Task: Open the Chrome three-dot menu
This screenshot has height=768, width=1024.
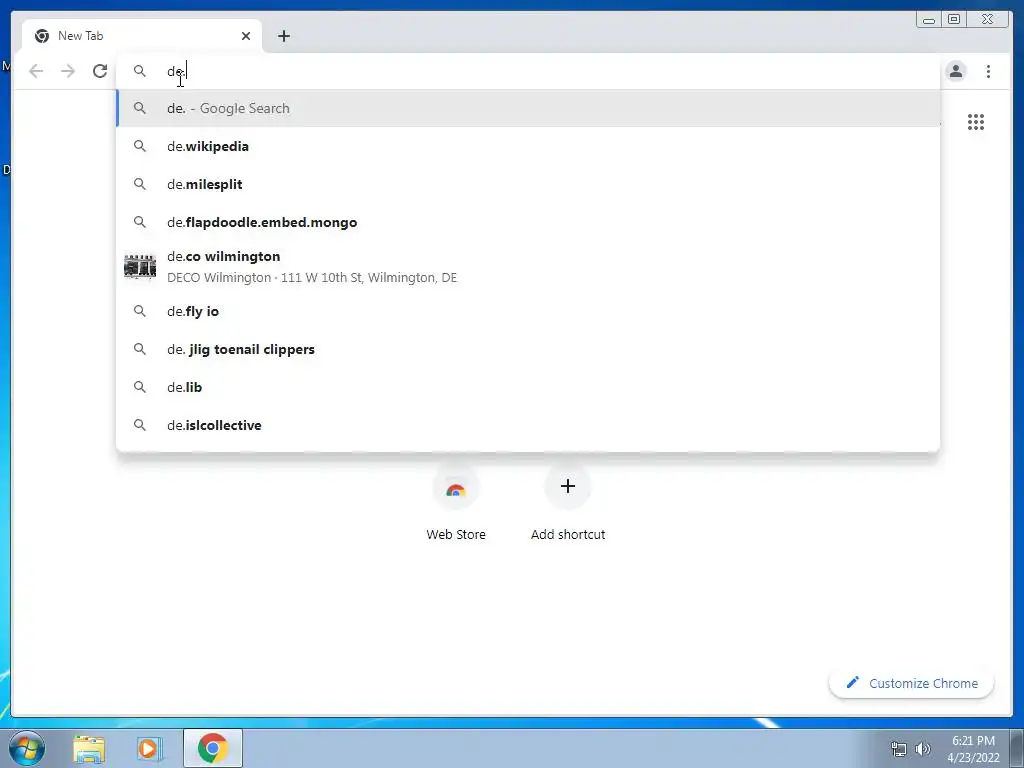Action: 988,71
